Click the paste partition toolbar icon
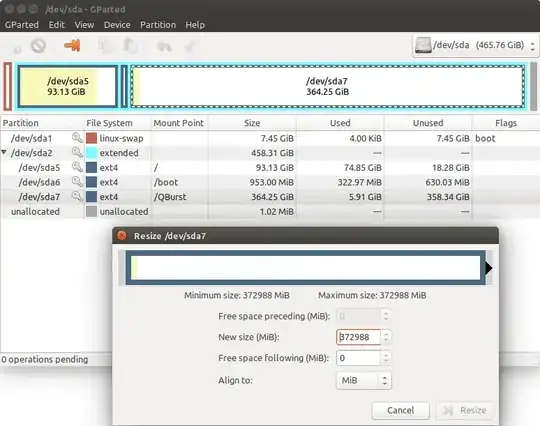Screen dimensions: 540x426 131,46
